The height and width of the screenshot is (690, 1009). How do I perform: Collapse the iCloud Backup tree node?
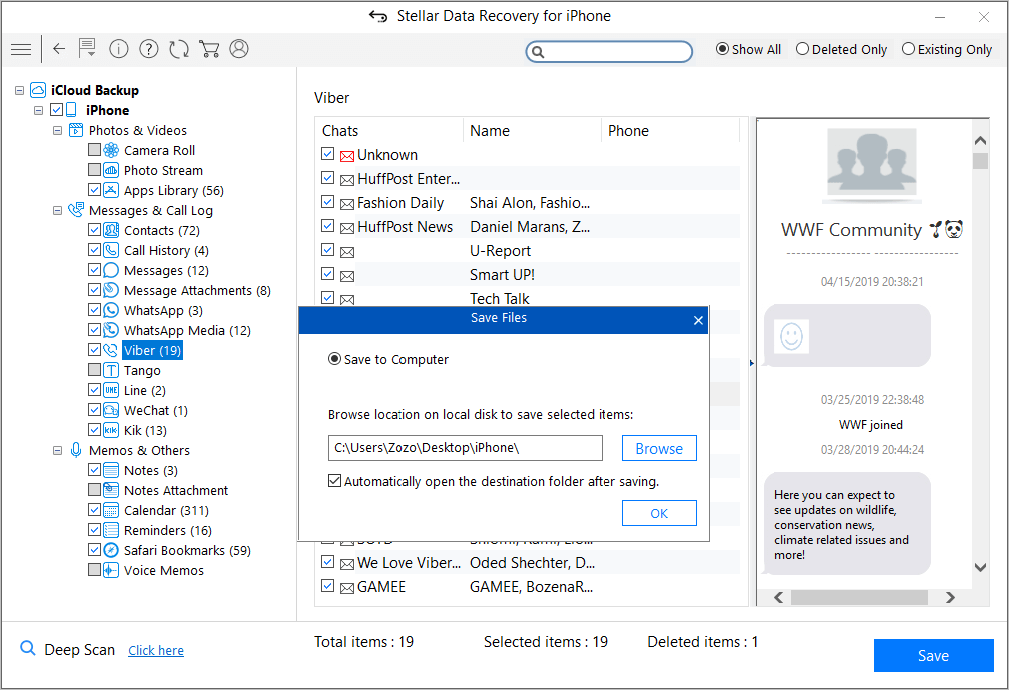[x=19, y=91]
